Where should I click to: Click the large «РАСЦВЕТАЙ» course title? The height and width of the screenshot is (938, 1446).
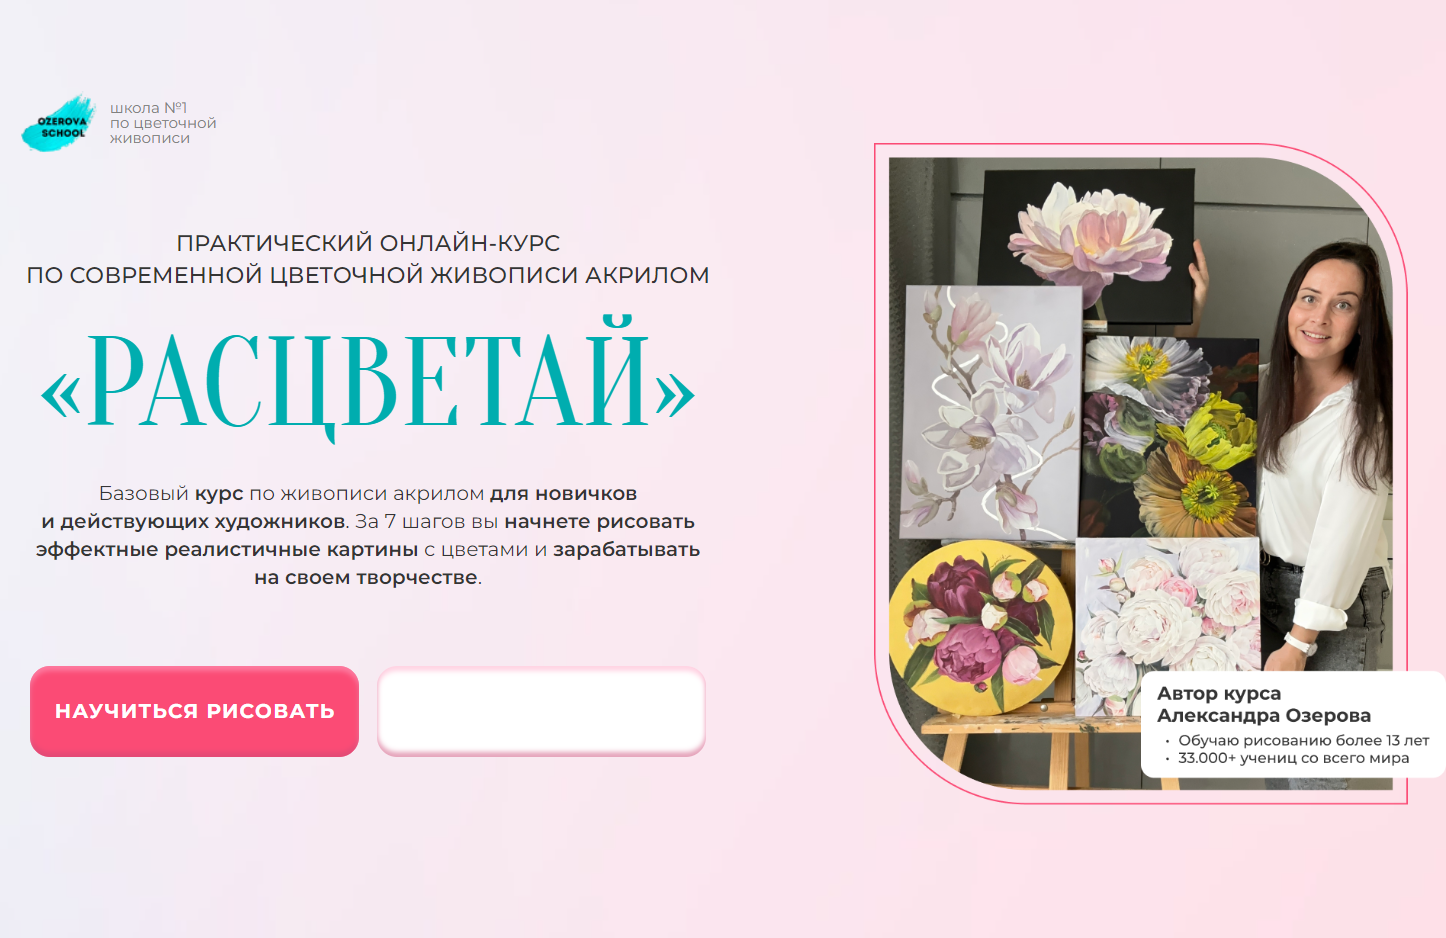[367, 380]
